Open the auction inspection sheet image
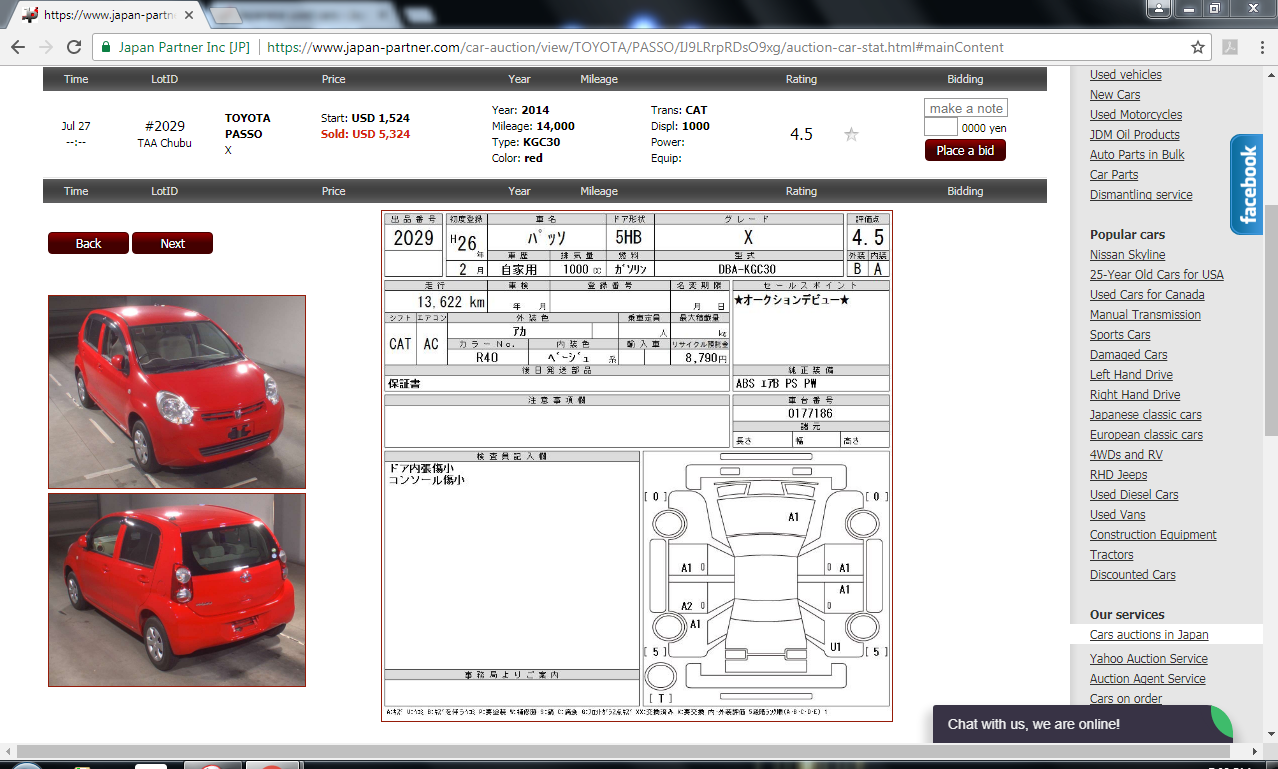Viewport: 1278px width, 769px height. pyautogui.click(x=637, y=466)
